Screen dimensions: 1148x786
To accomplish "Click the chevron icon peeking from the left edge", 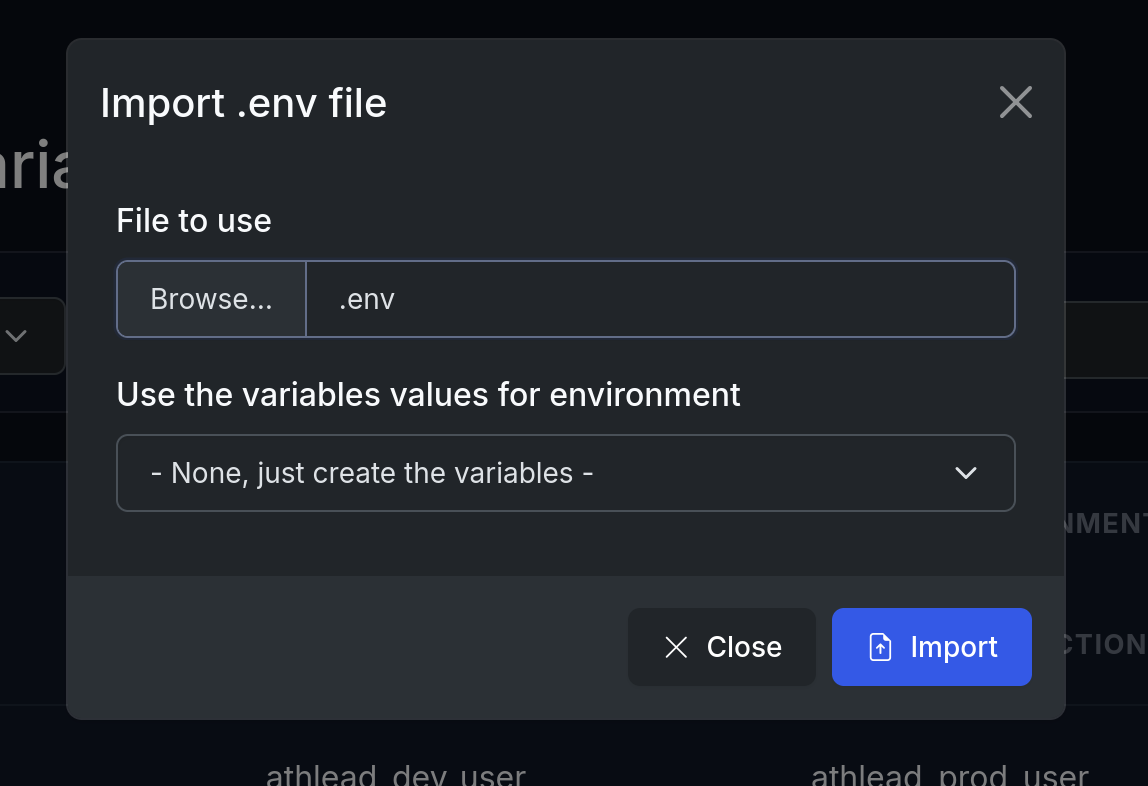I will (x=15, y=336).
